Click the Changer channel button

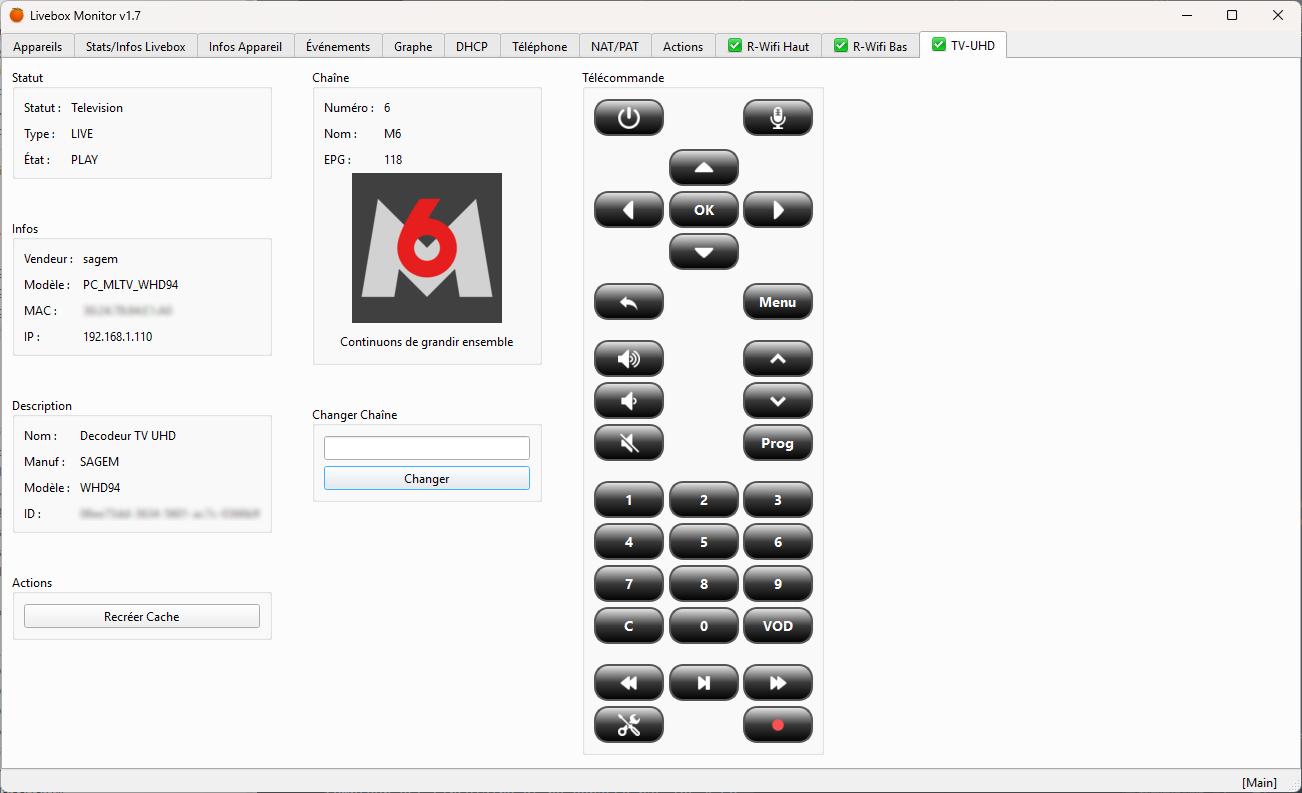[x=427, y=479]
